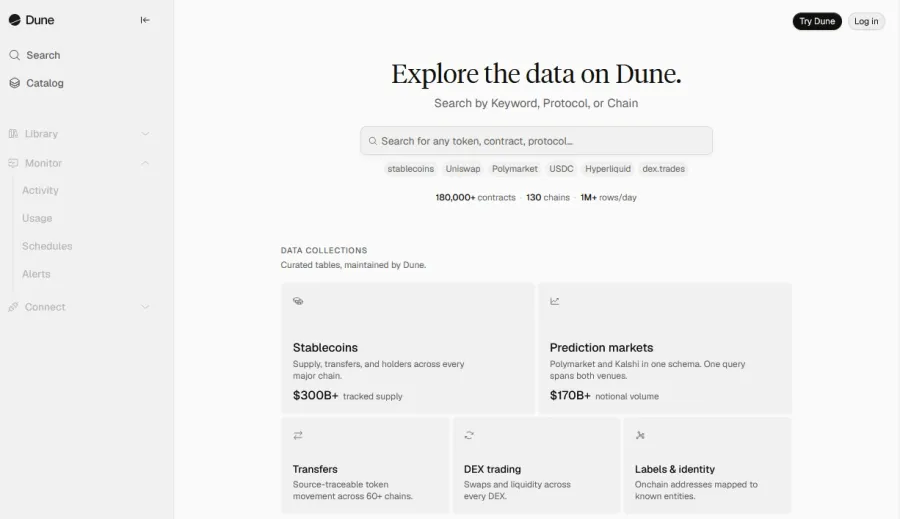Screen dimensions: 900x519
Task: Click 'Onchain addresses mapped to known entities.' description
Action: (x=696, y=490)
